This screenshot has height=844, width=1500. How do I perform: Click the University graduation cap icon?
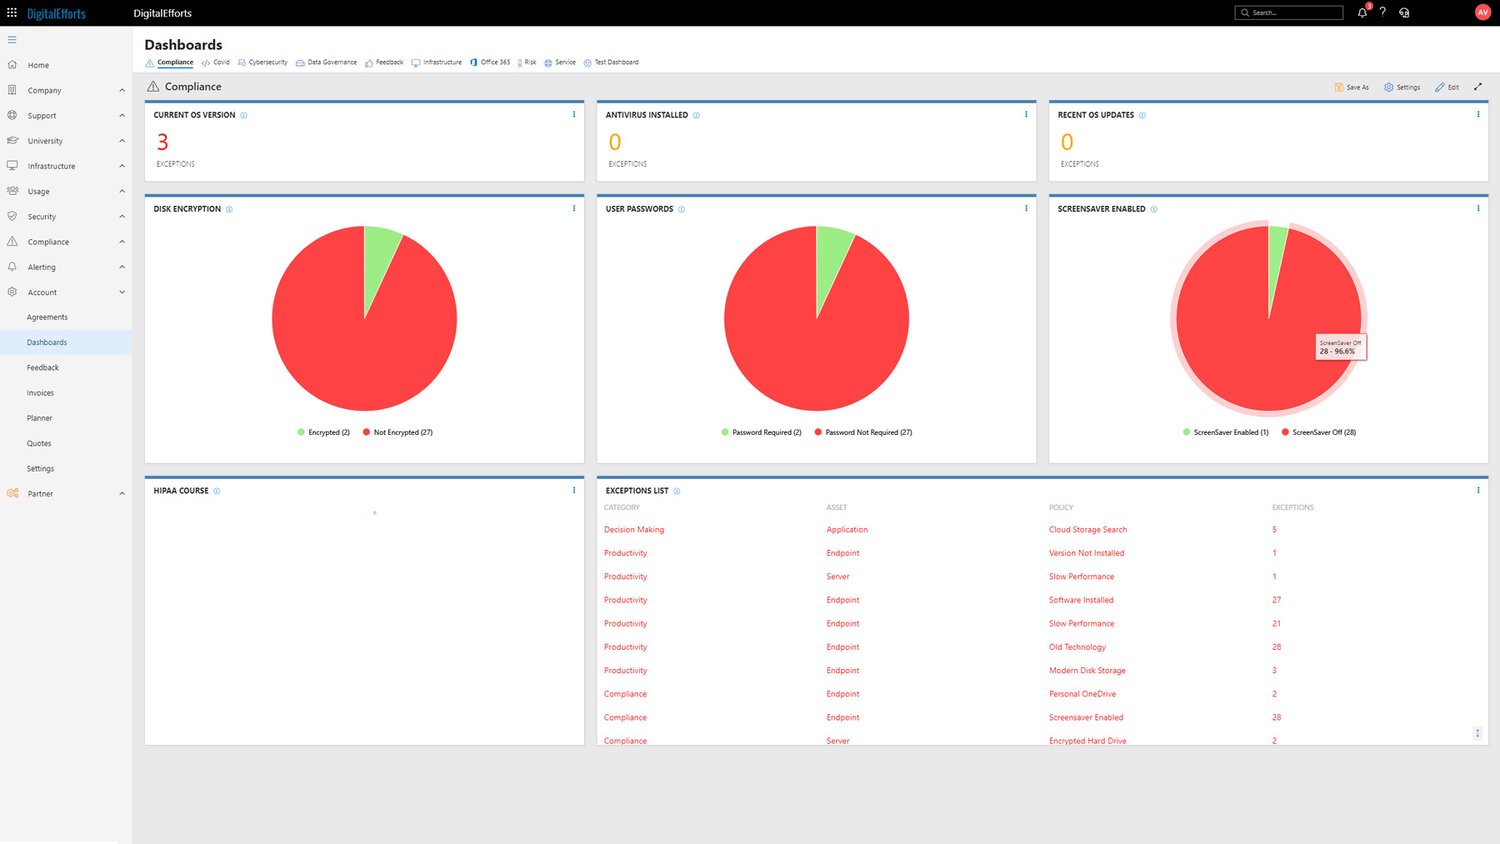click(x=11, y=140)
